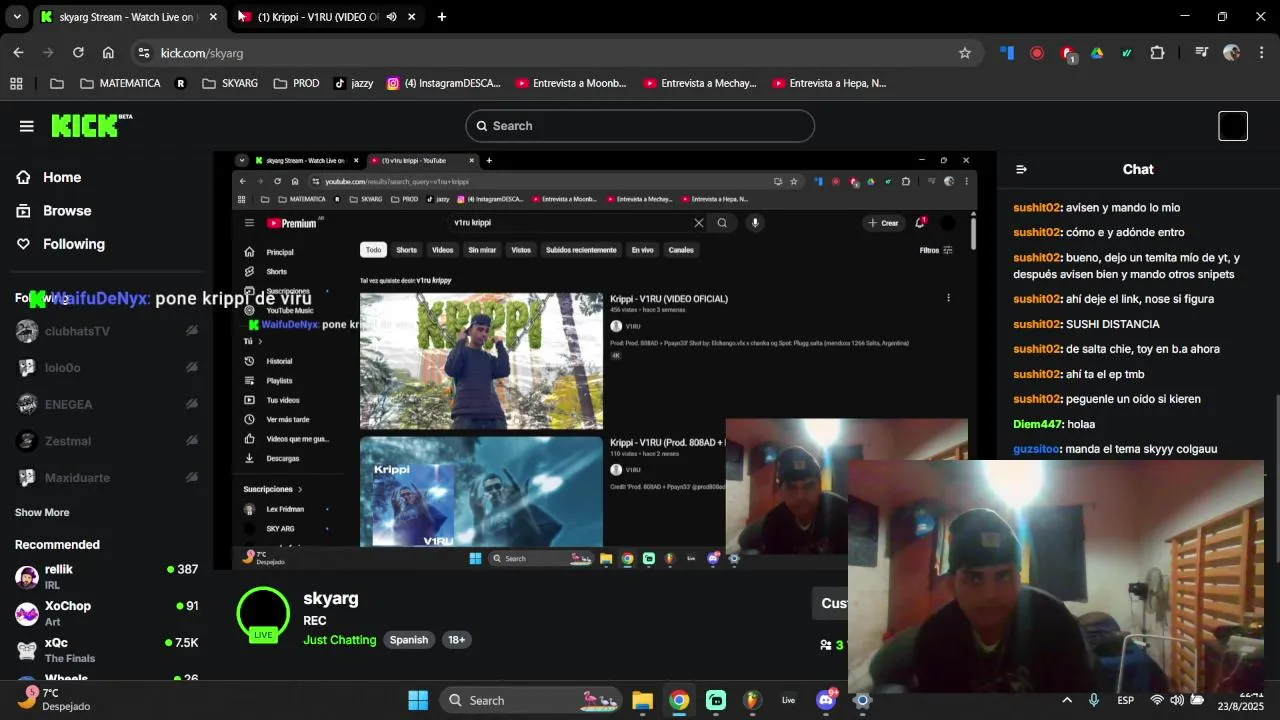1280x720 pixels.
Task: Open the SKYARG bookmark folder
Action: tap(229, 83)
